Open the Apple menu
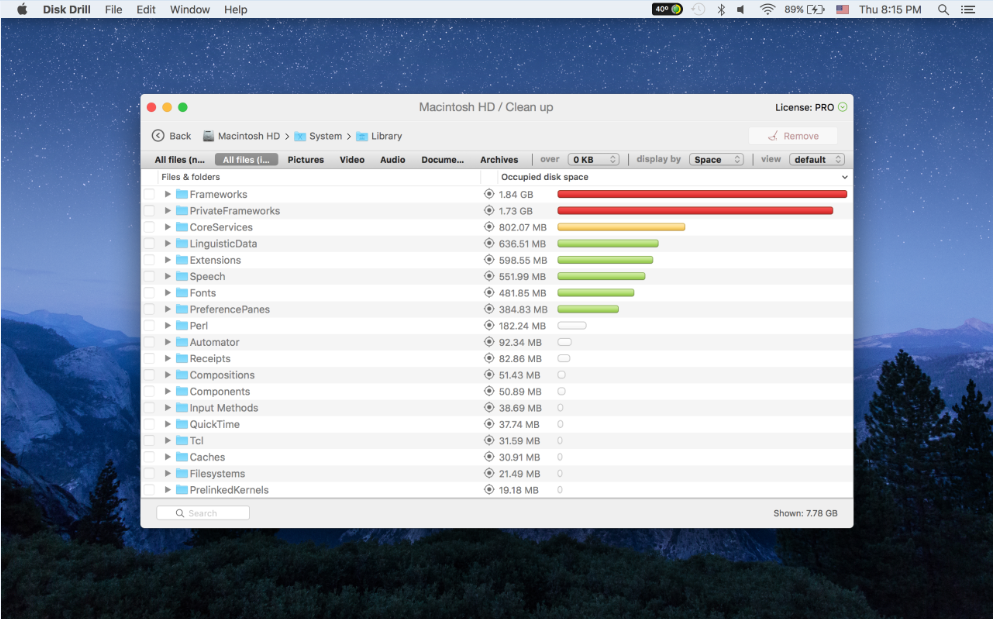Image resolution: width=993 pixels, height=619 pixels. [x=22, y=10]
